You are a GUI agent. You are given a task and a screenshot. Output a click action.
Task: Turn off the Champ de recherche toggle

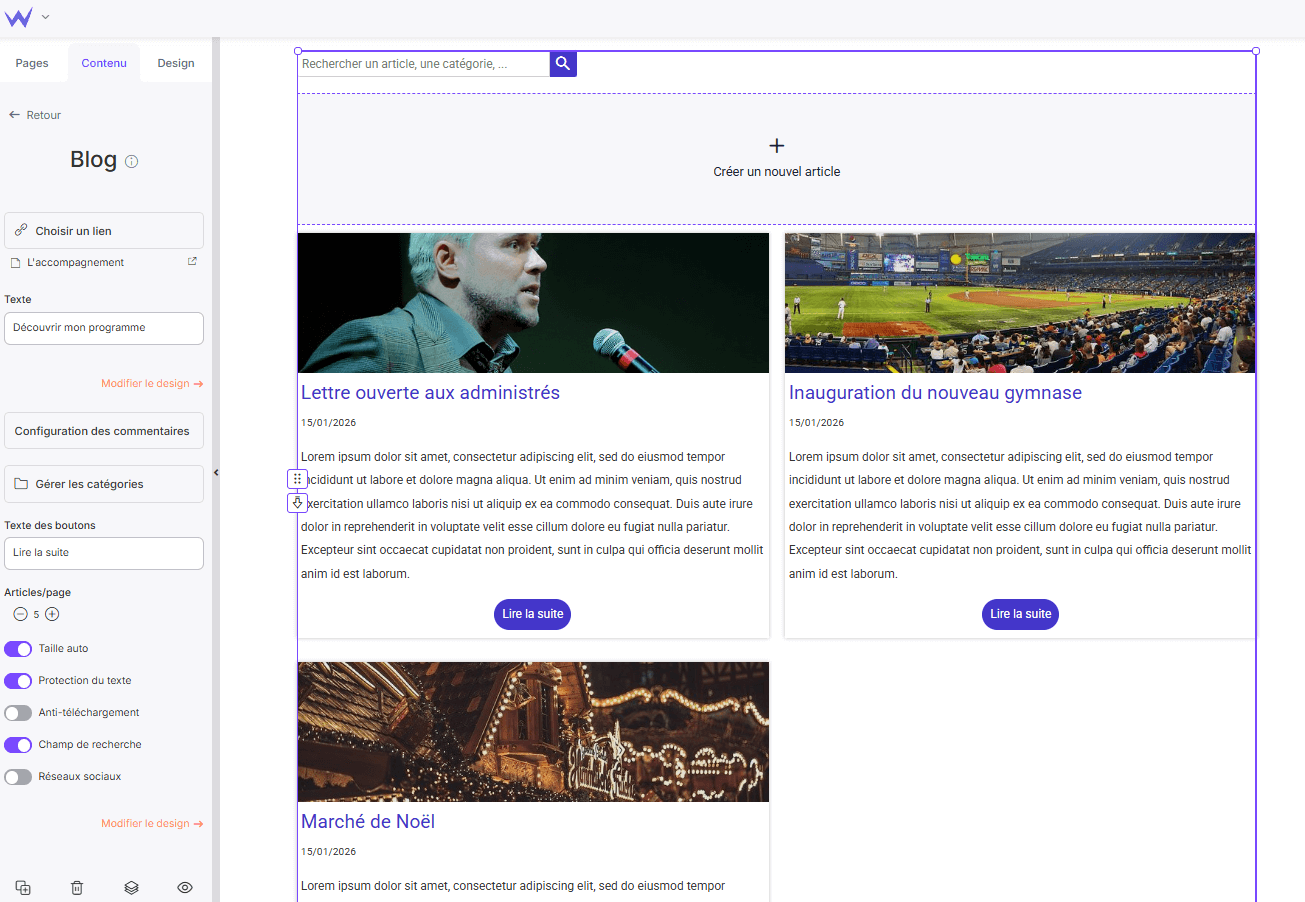(x=18, y=744)
